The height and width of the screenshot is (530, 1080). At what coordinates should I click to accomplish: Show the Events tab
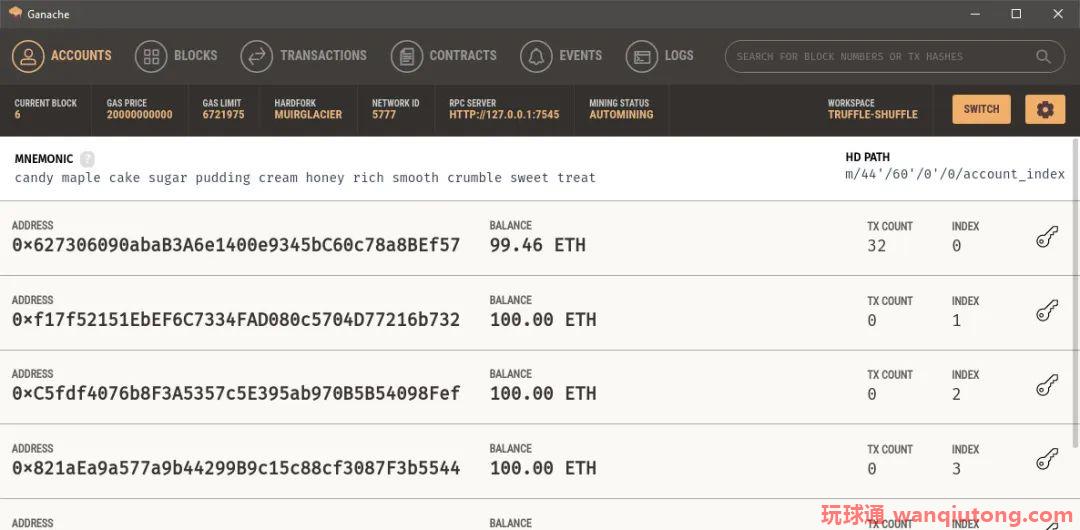561,56
